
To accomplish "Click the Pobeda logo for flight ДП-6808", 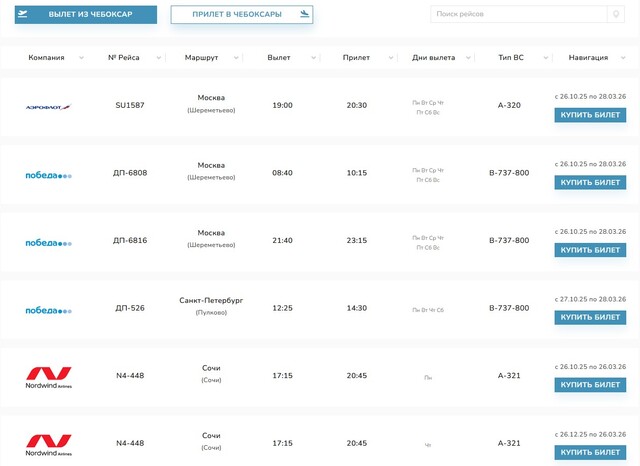I will [48, 174].
